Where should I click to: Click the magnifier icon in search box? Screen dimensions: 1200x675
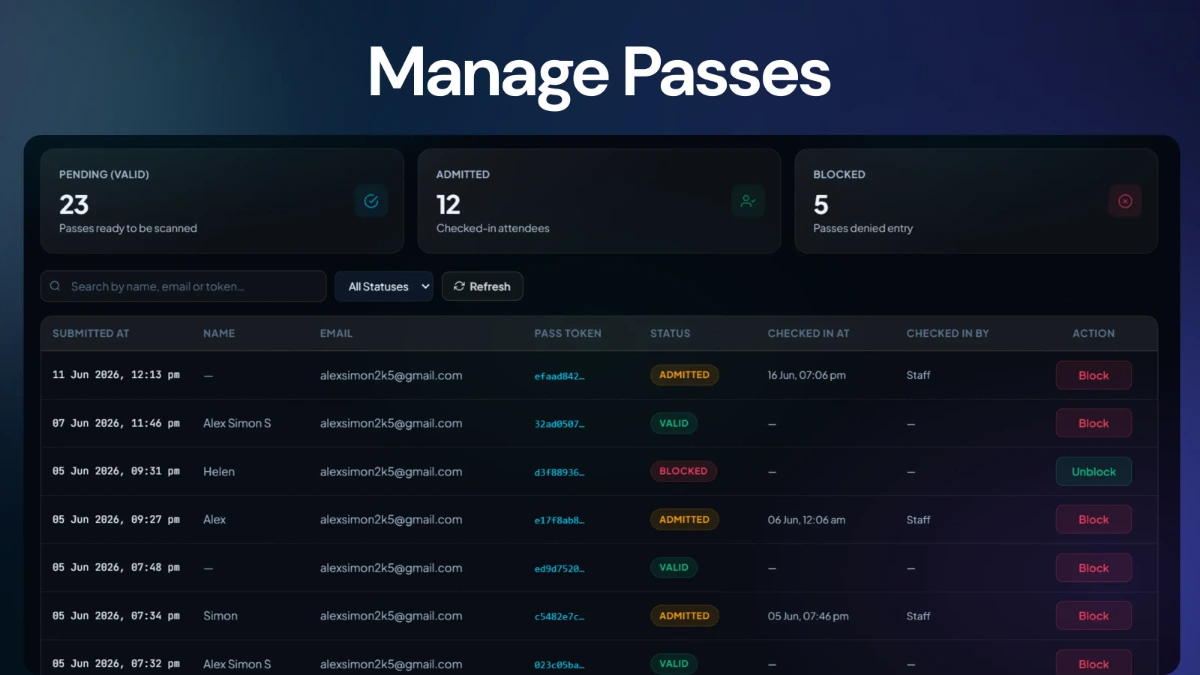pos(55,286)
